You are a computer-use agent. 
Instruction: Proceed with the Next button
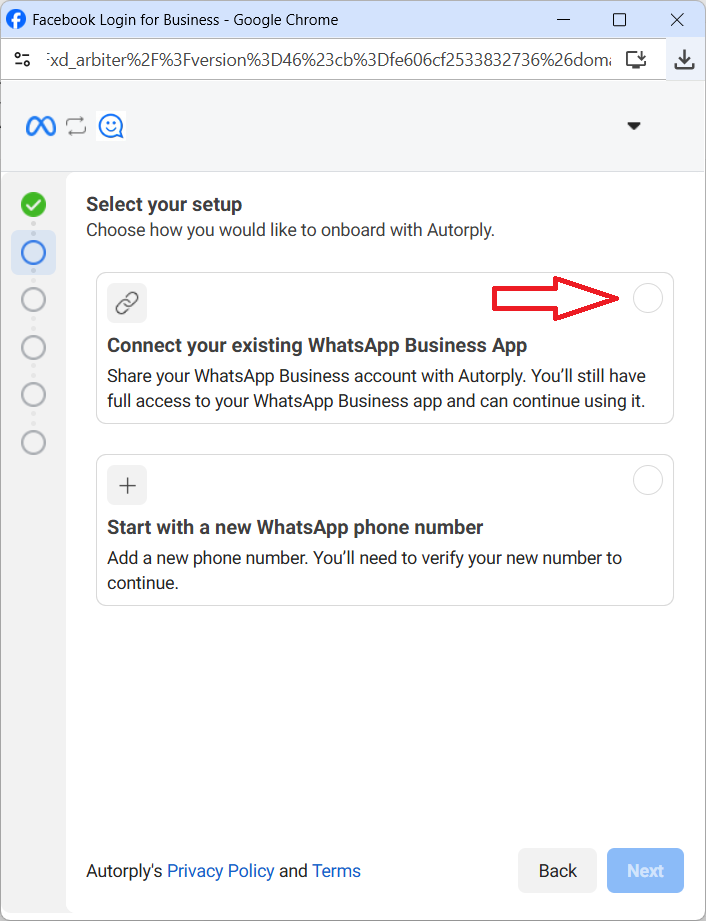click(645, 870)
